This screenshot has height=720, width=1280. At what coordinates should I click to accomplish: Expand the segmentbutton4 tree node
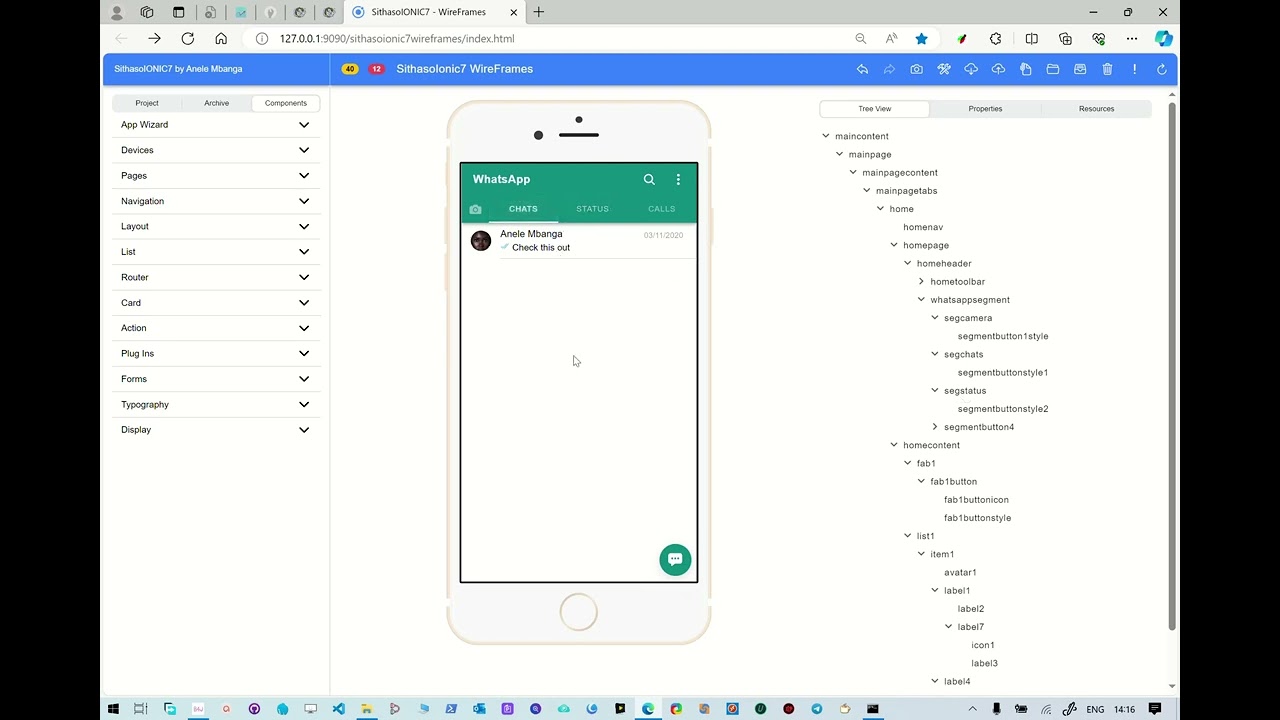pyautogui.click(x=935, y=427)
